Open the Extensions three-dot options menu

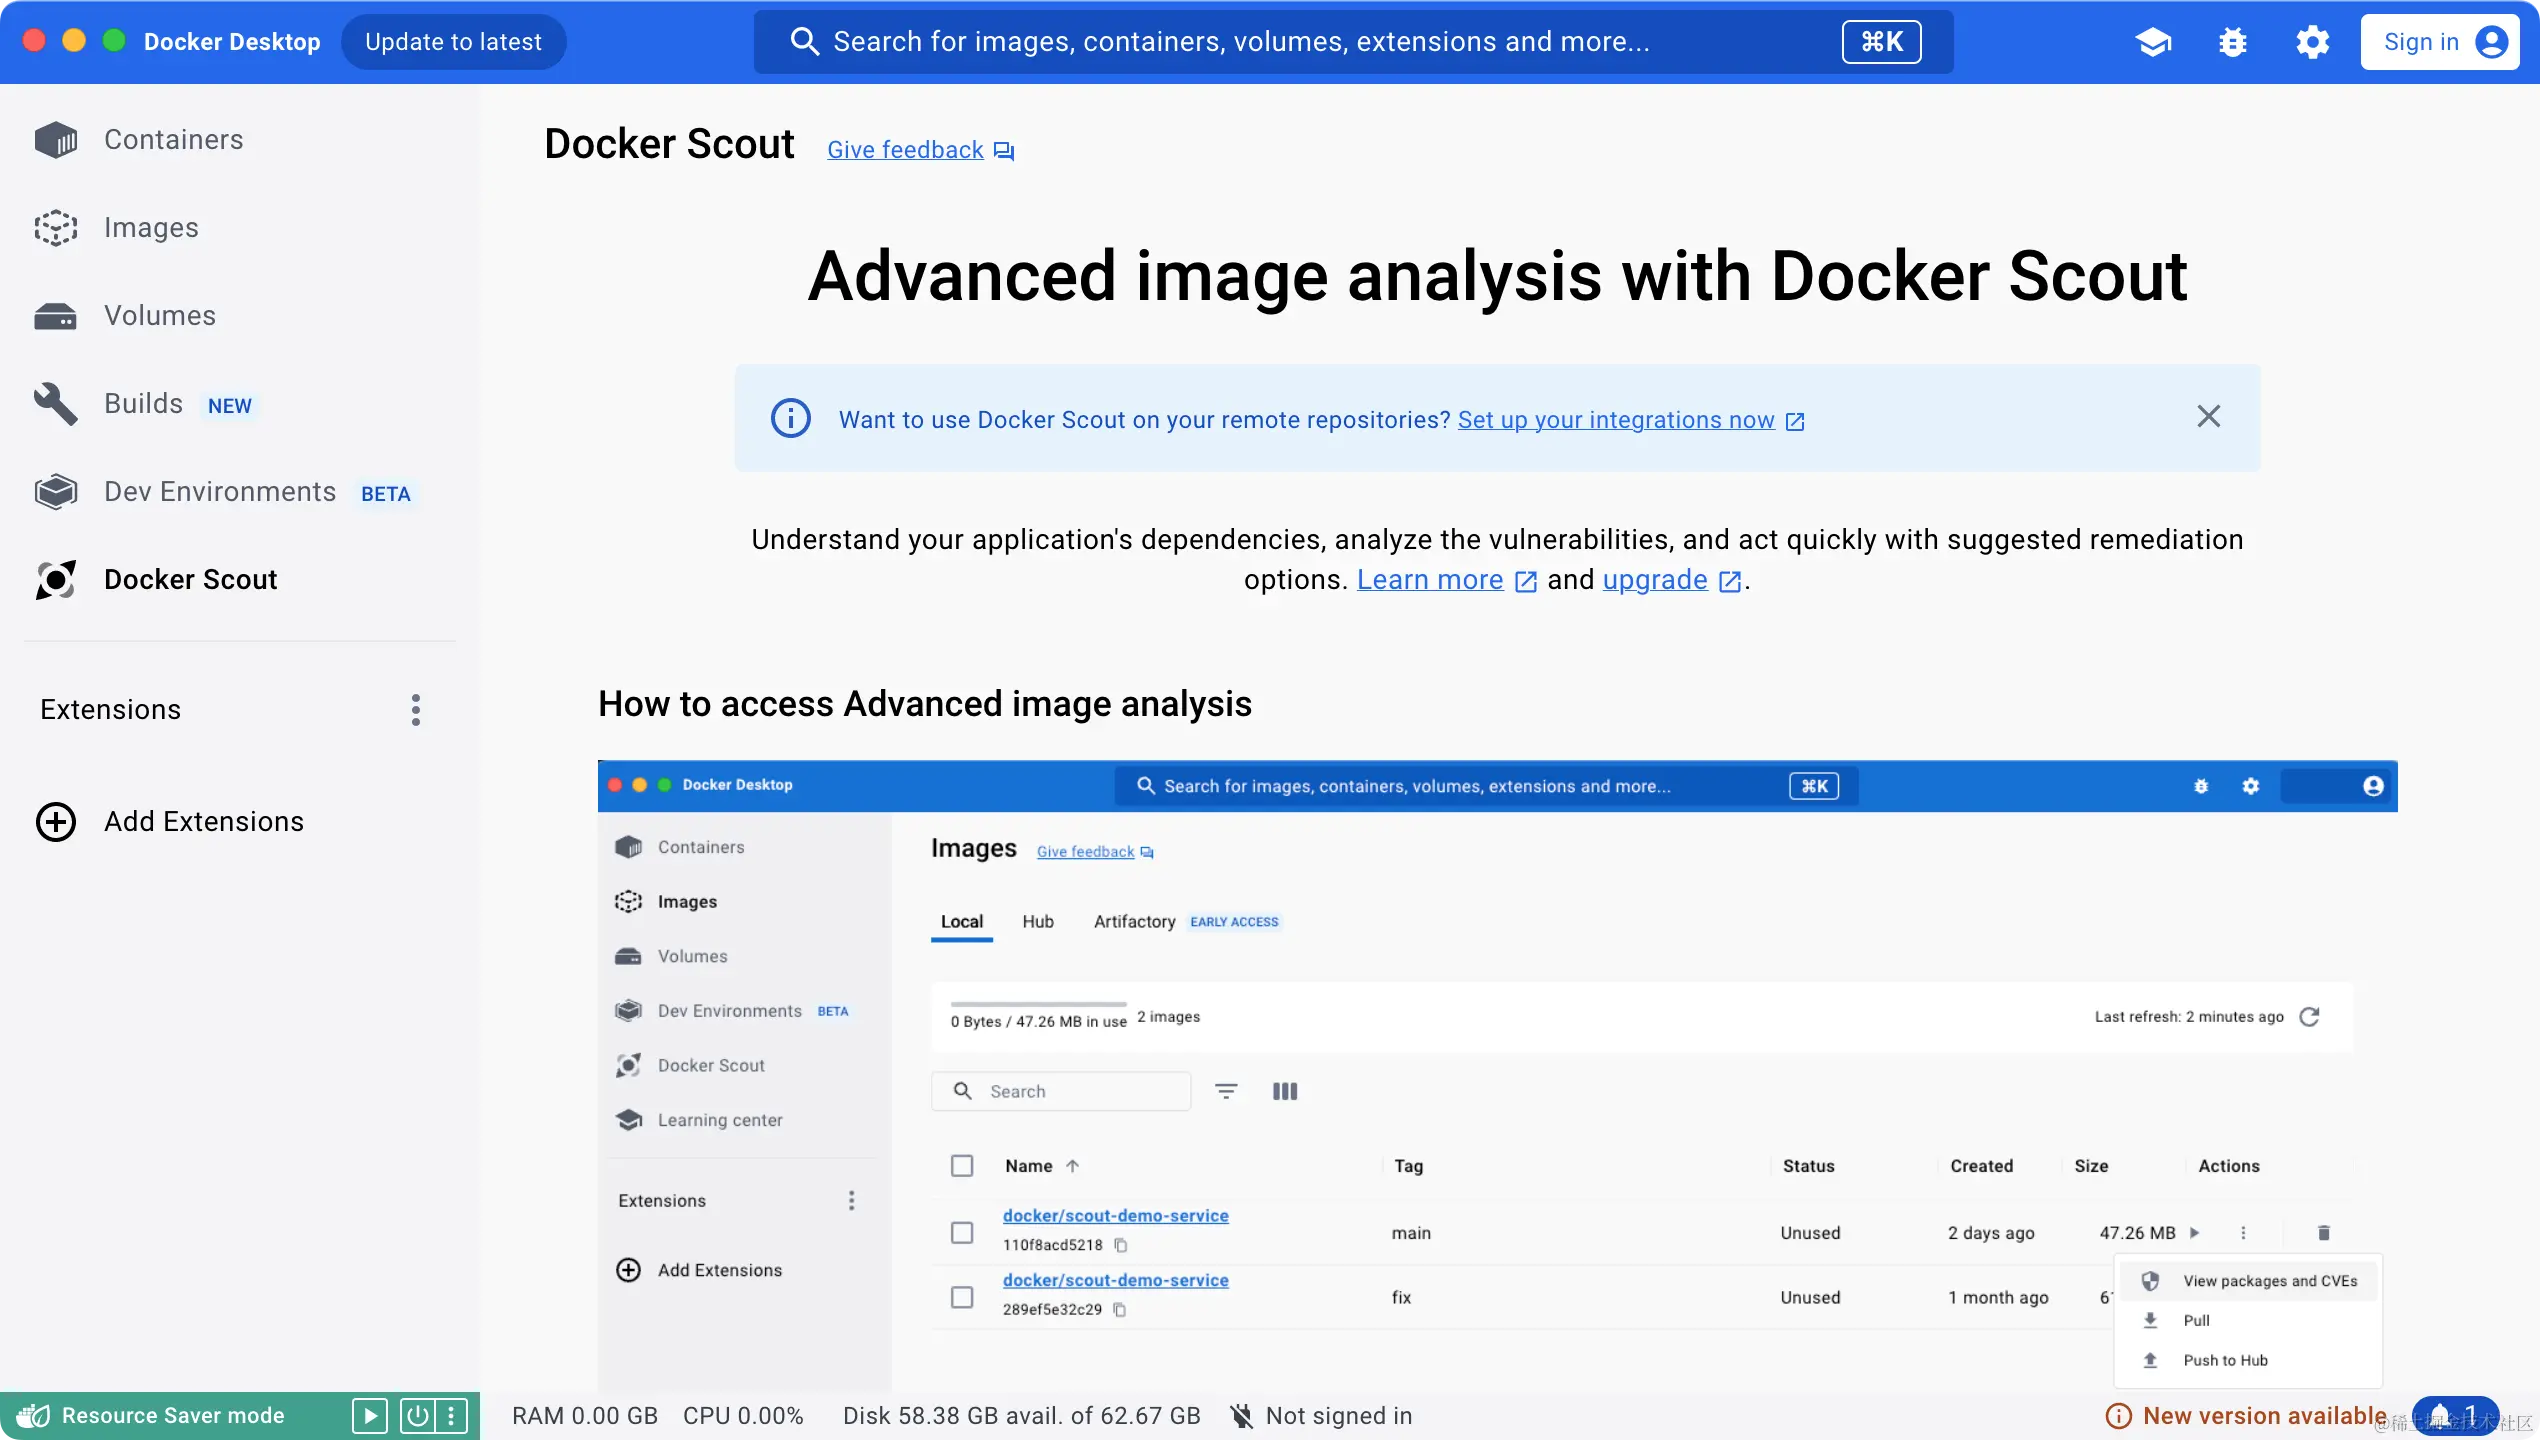pyautogui.click(x=416, y=709)
